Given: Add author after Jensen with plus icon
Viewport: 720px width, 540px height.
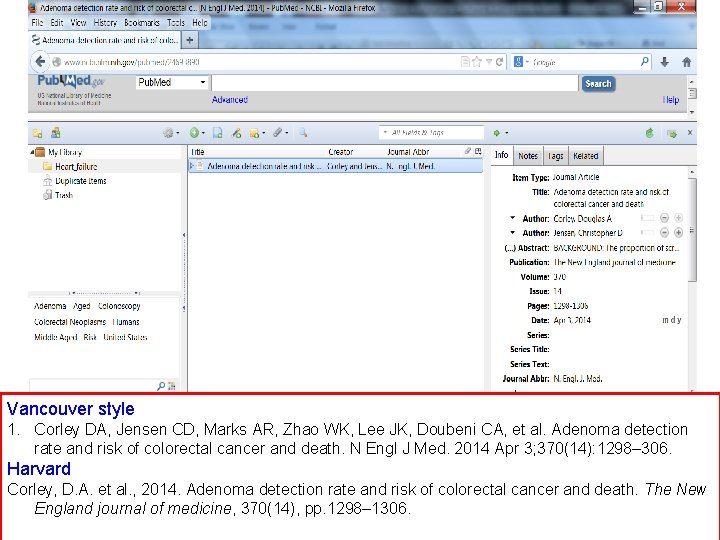Looking at the screenshot, I should click(678, 233).
